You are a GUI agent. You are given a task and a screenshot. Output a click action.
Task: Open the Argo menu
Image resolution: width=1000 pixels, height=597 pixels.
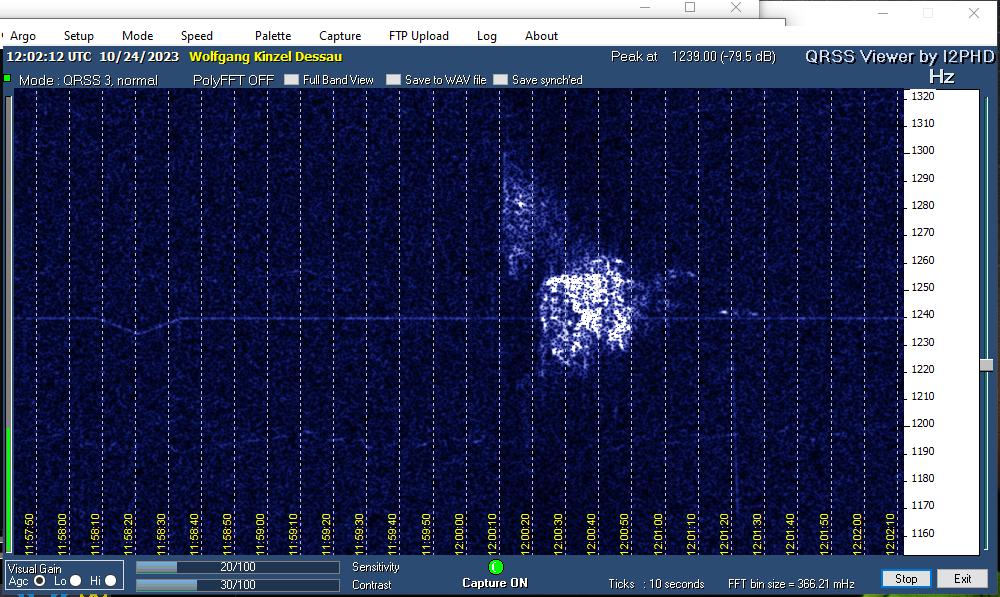[23, 36]
